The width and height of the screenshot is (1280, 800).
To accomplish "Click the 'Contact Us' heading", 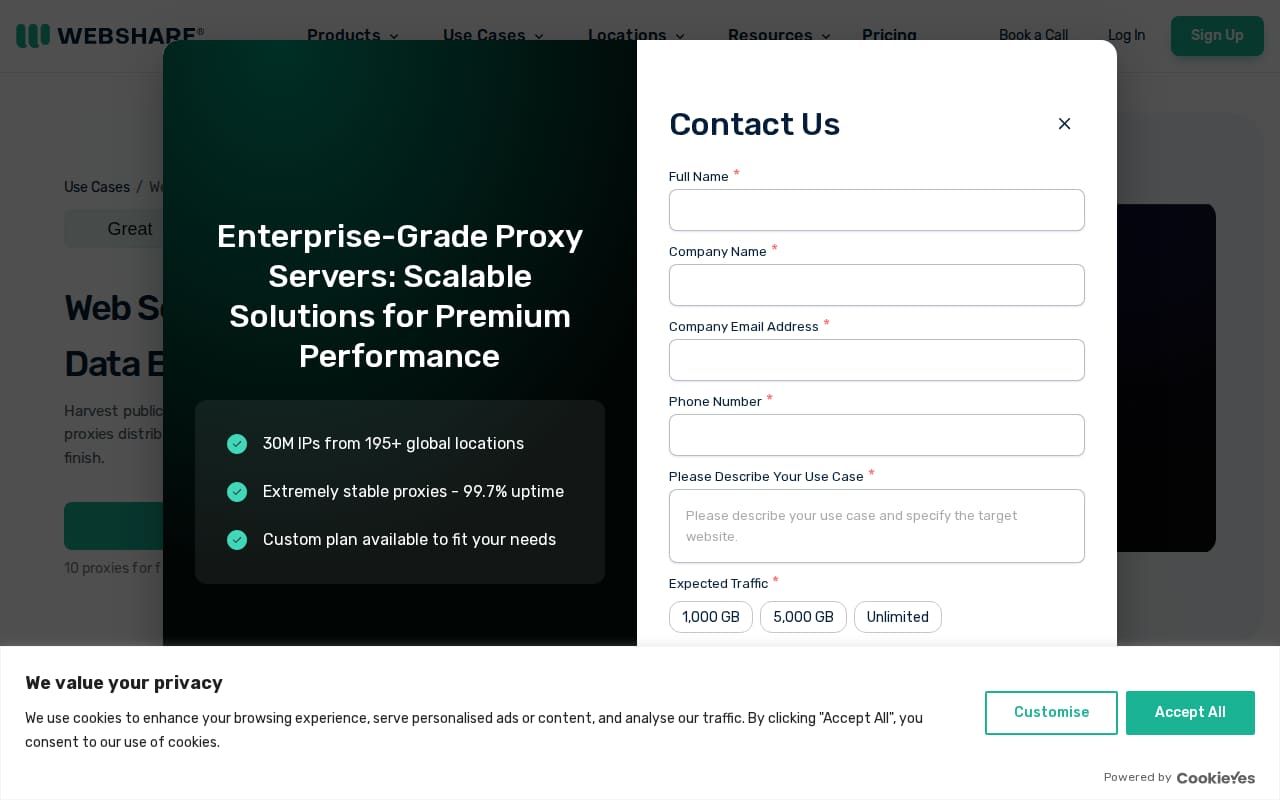I will (754, 124).
